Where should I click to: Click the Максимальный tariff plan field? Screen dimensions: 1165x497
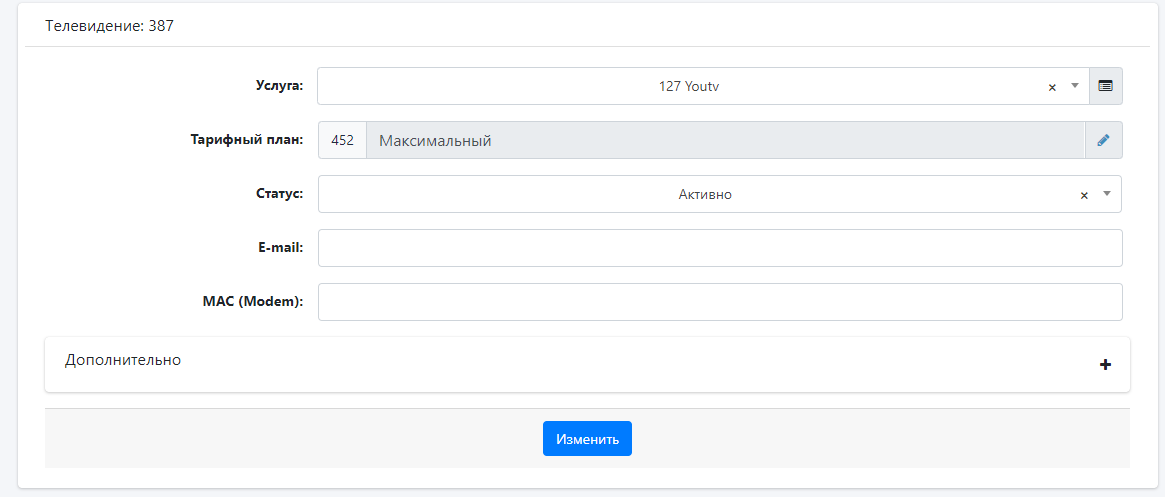725,140
